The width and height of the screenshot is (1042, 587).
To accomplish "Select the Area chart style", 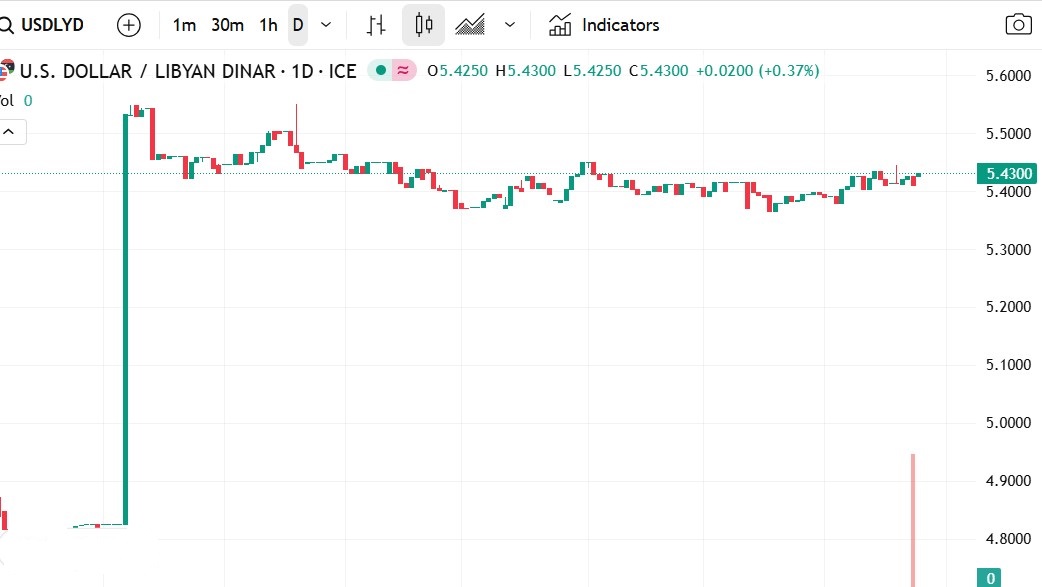I will tap(470, 25).
